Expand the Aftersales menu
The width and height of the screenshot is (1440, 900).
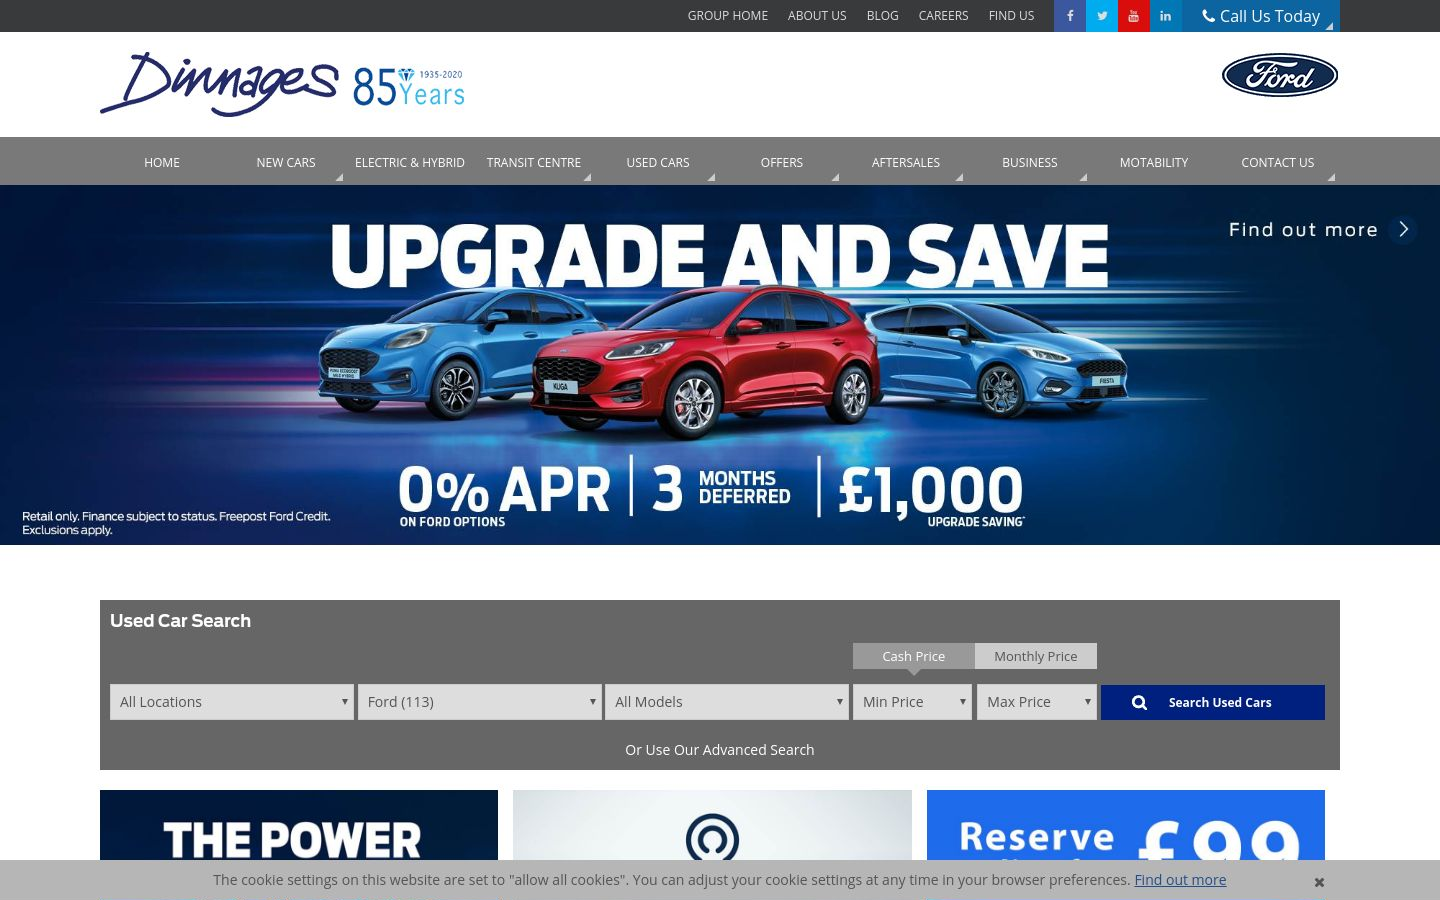(x=906, y=162)
